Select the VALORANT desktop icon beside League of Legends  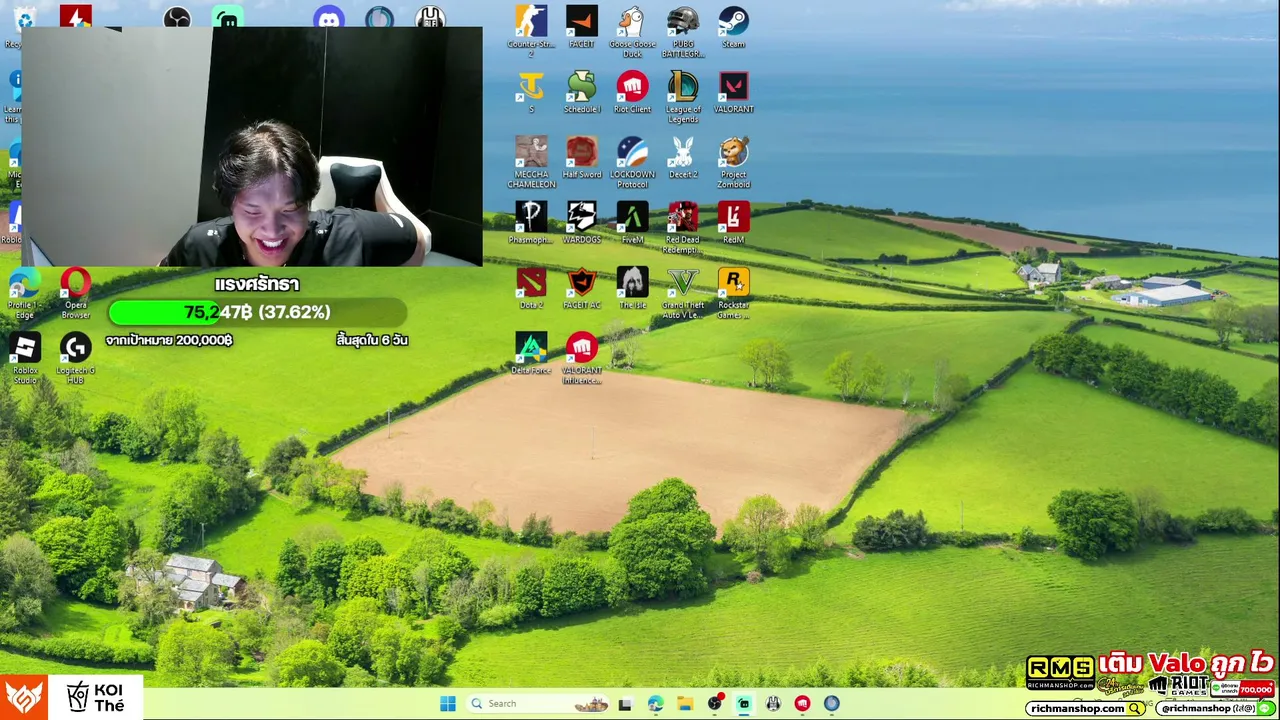(x=733, y=91)
